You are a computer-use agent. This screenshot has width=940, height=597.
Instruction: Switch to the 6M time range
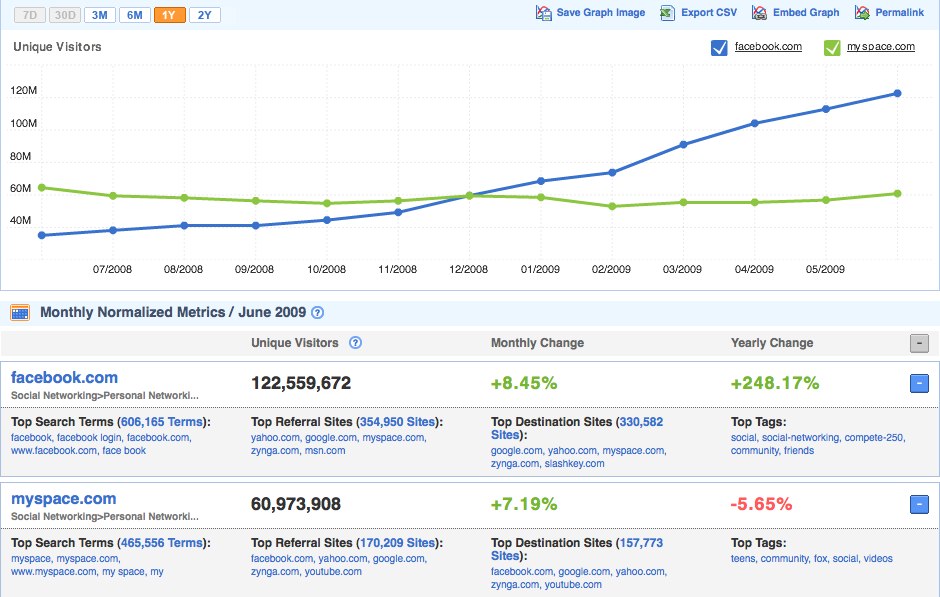(135, 15)
